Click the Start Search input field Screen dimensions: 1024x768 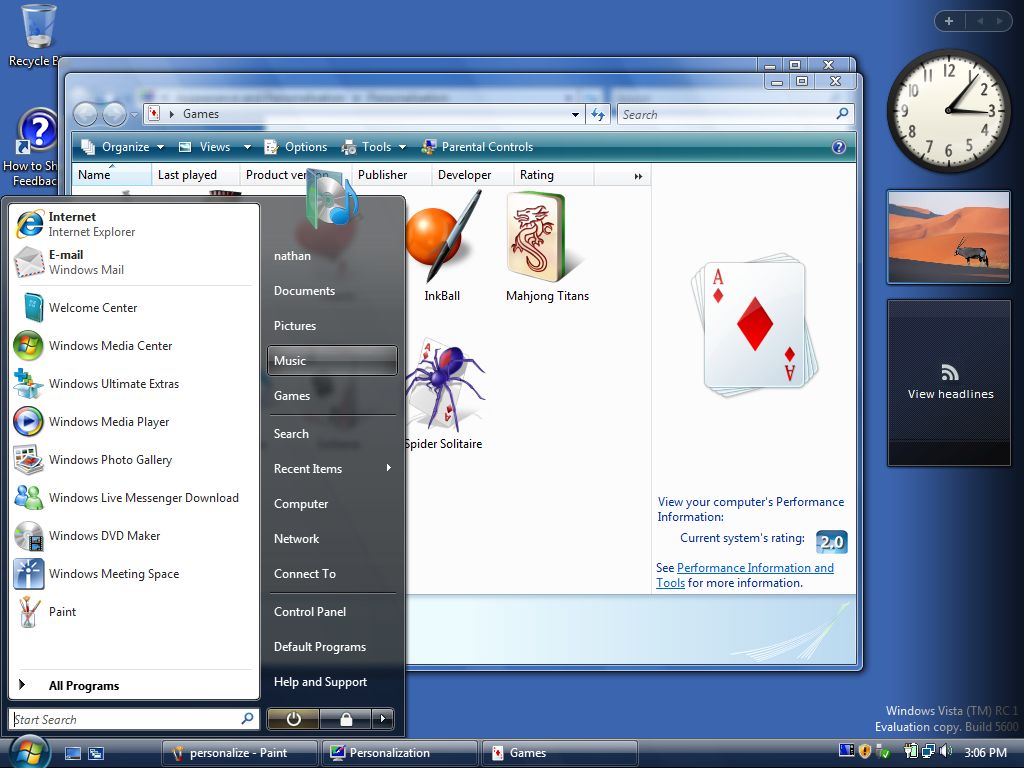click(134, 719)
